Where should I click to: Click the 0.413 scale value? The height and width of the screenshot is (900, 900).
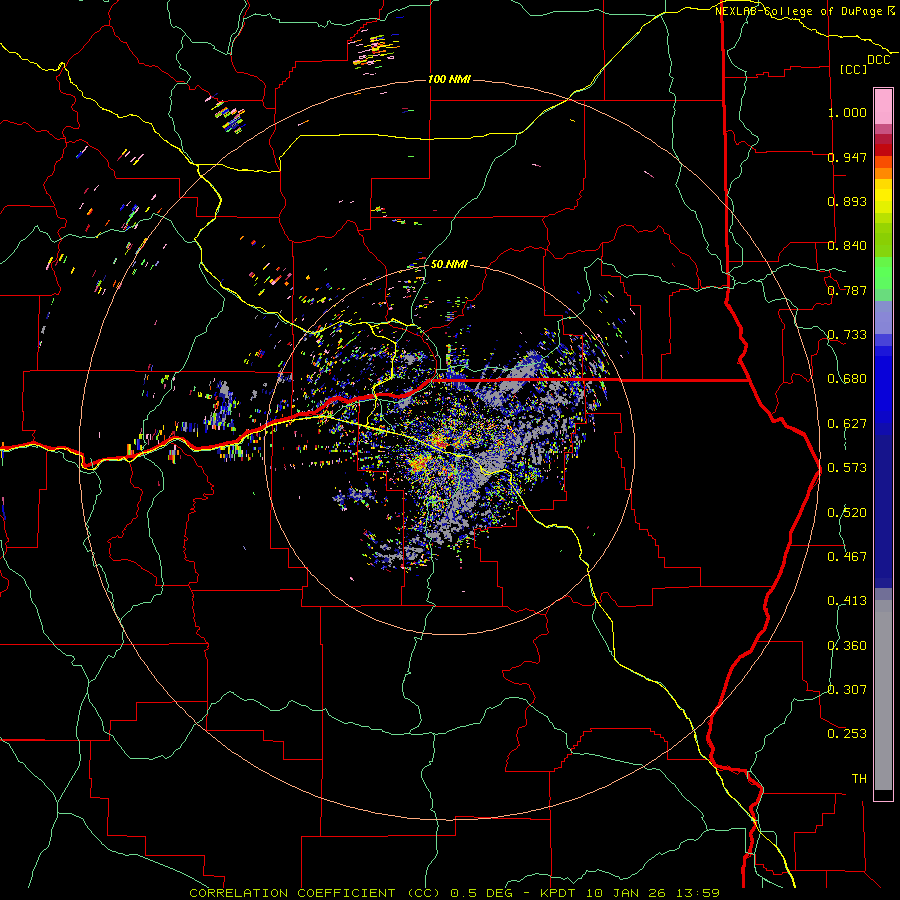(x=847, y=601)
